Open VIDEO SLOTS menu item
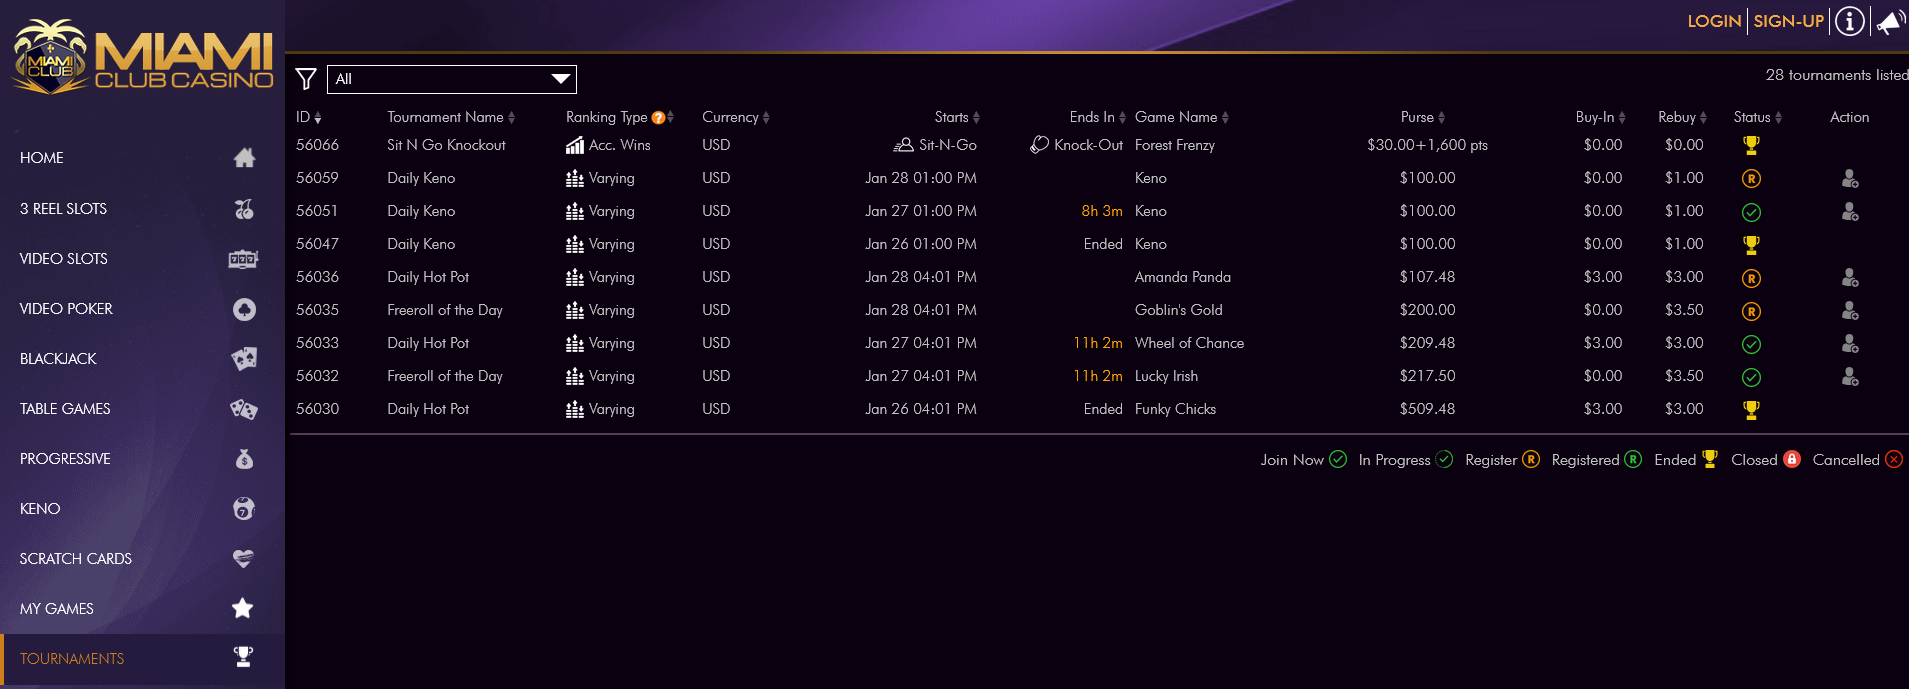This screenshot has height=689, width=1909. (142, 259)
